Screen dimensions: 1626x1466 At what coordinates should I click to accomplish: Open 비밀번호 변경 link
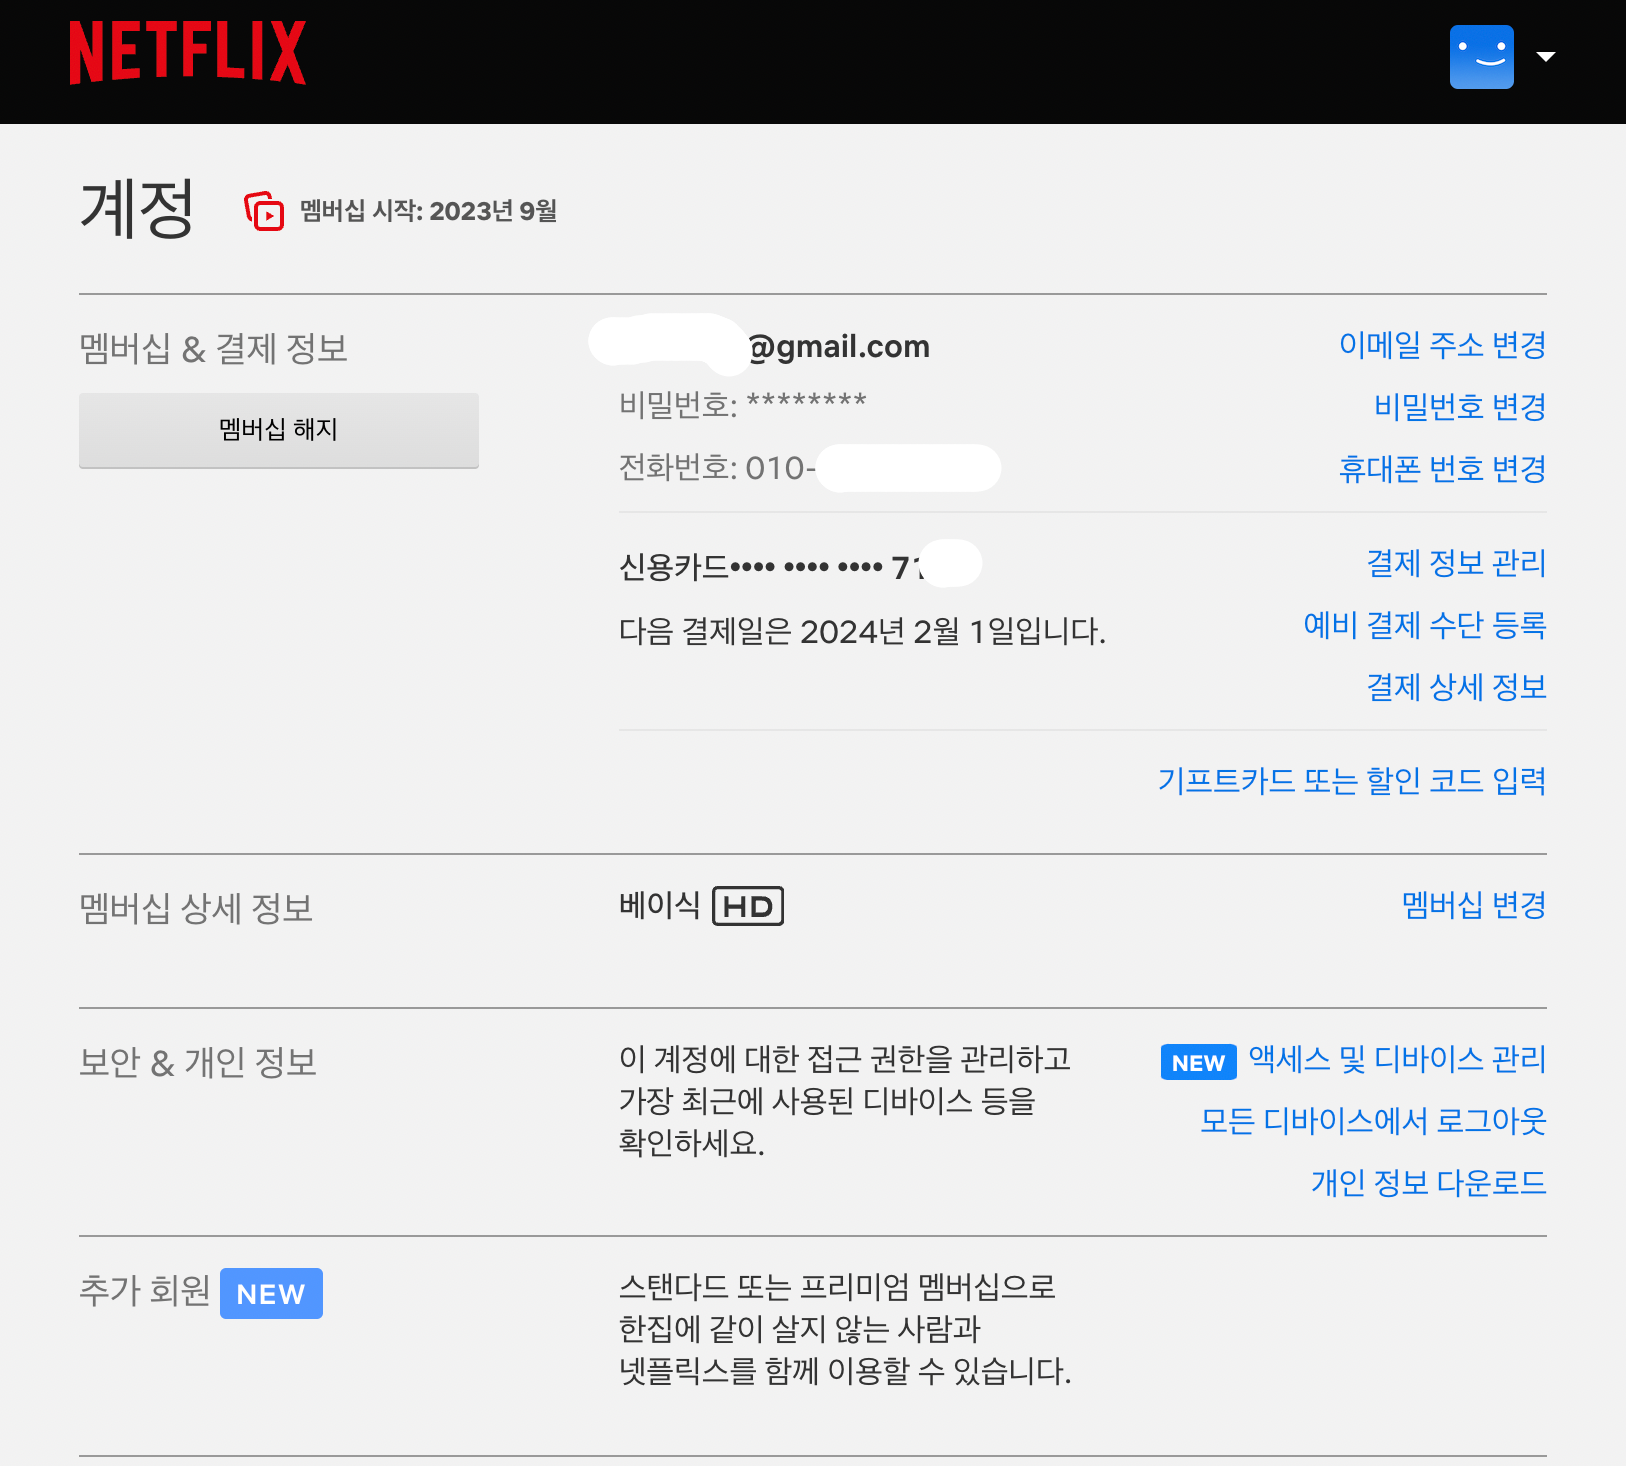pyautogui.click(x=1460, y=407)
